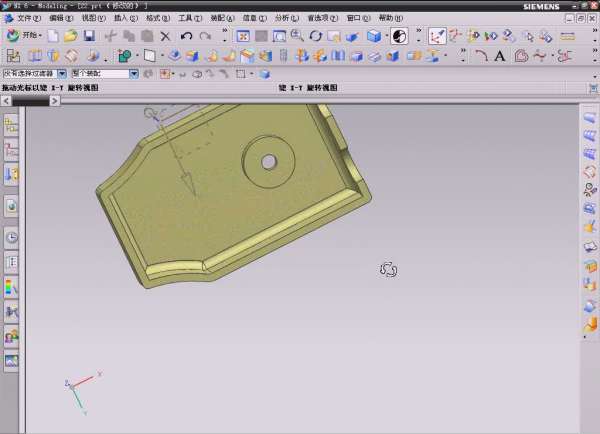The width and height of the screenshot is (600, 434).
Task: Click the orange block icon at right toolbar bottom
Action: click(x=590, y=325)
